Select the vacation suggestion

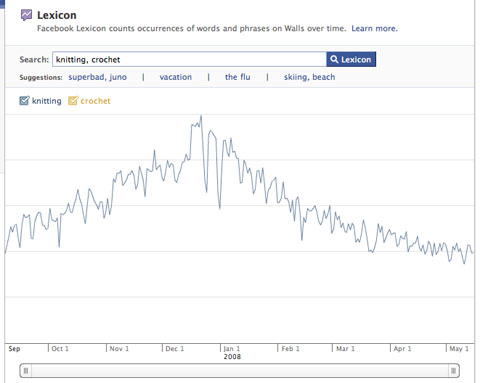[x=176, y=77]
